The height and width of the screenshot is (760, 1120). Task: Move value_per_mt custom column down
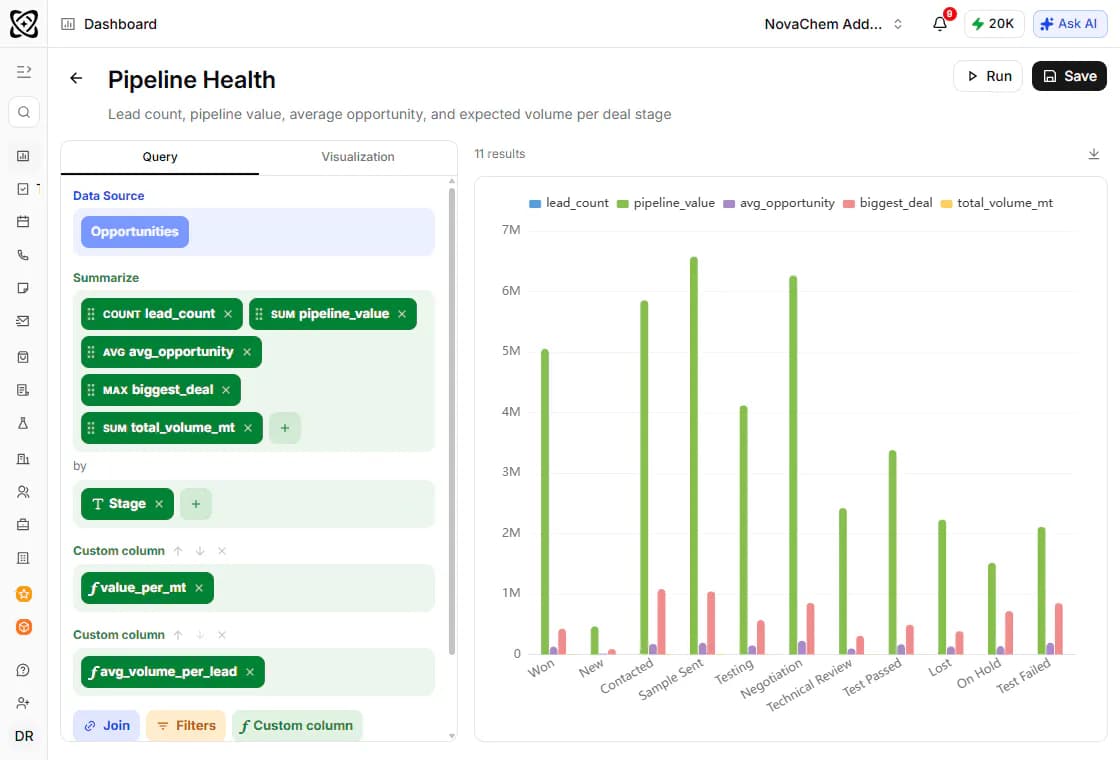point(200,551)
